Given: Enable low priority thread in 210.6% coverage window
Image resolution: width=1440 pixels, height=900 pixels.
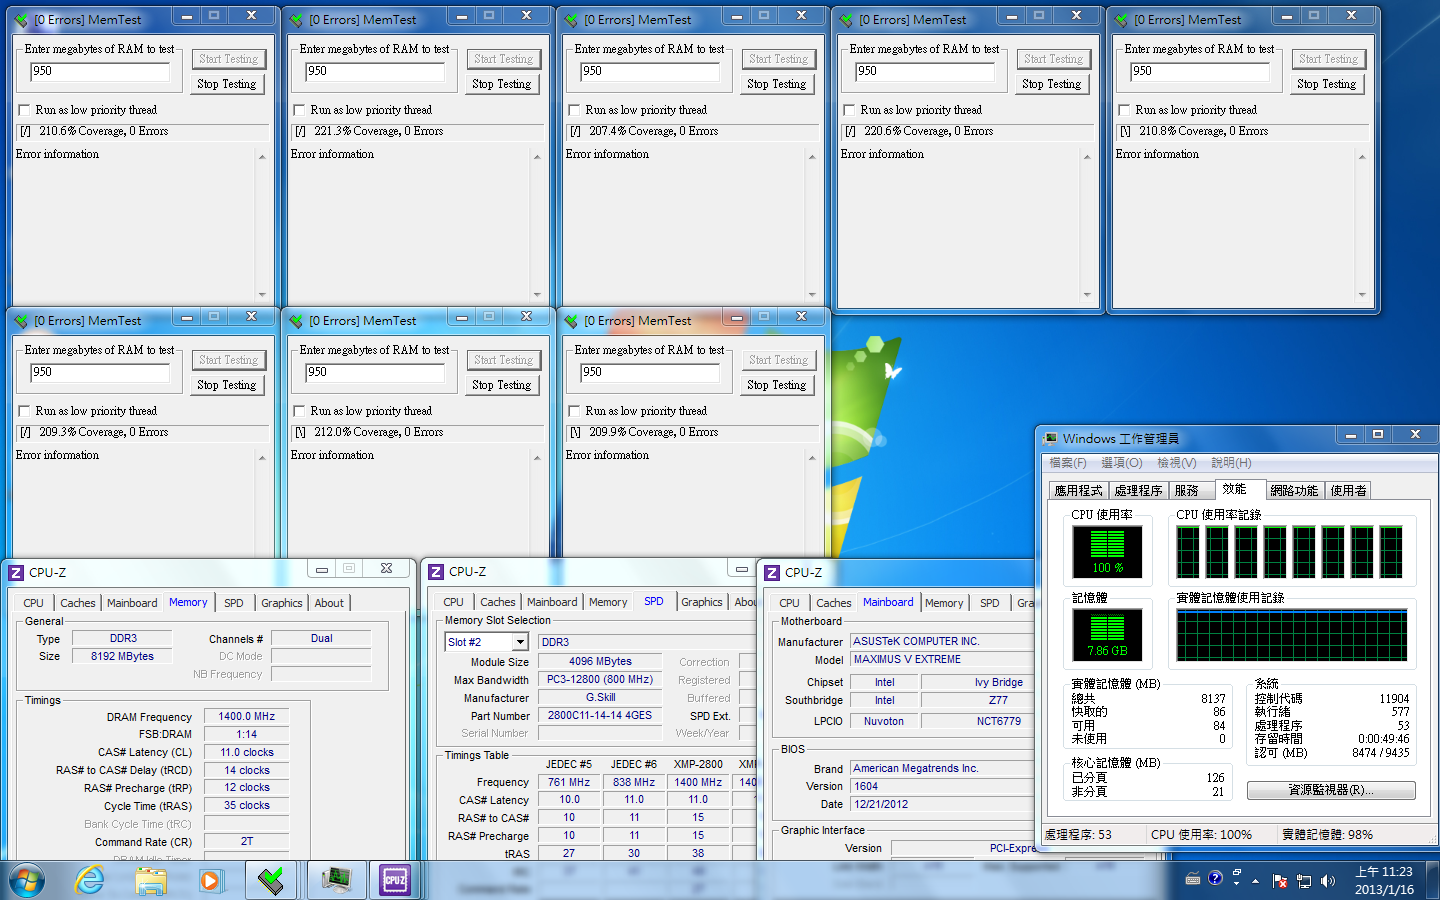Looking at the screenshot, I should click(x=24, y=110).
